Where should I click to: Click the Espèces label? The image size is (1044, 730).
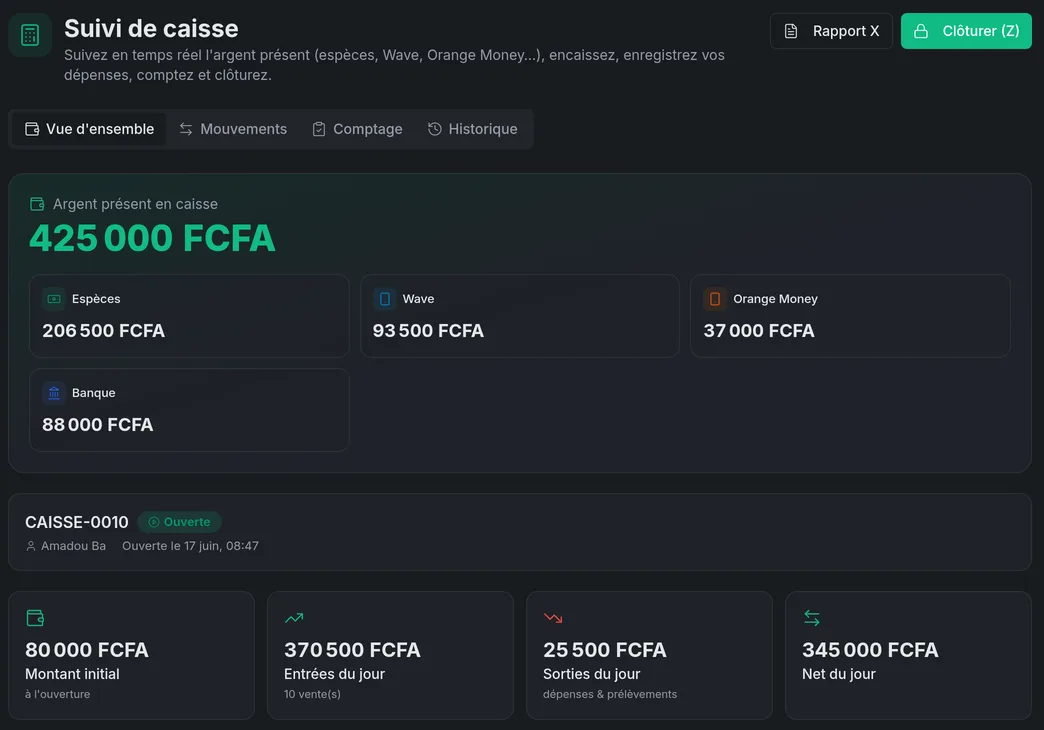click(x=96, y=299)
